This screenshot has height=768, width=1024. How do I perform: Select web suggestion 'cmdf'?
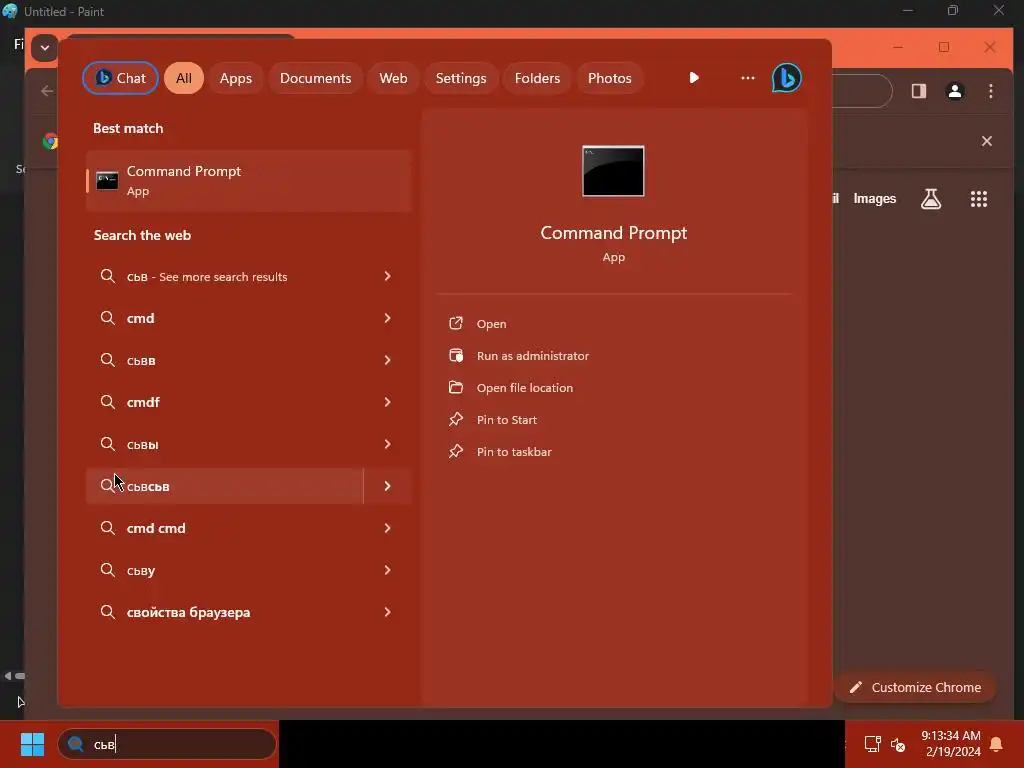[248, 402]
